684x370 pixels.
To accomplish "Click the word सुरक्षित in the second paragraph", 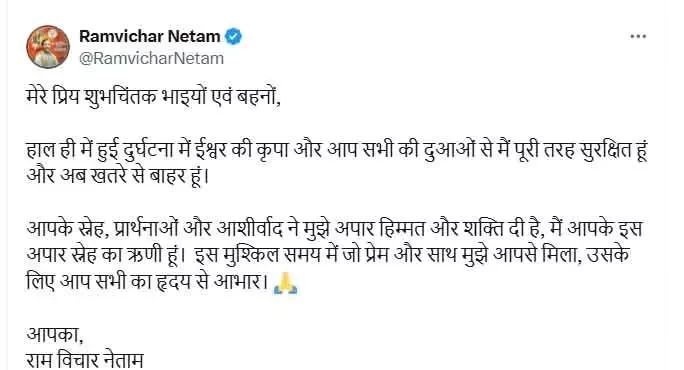I will click(x=605, y=151).
